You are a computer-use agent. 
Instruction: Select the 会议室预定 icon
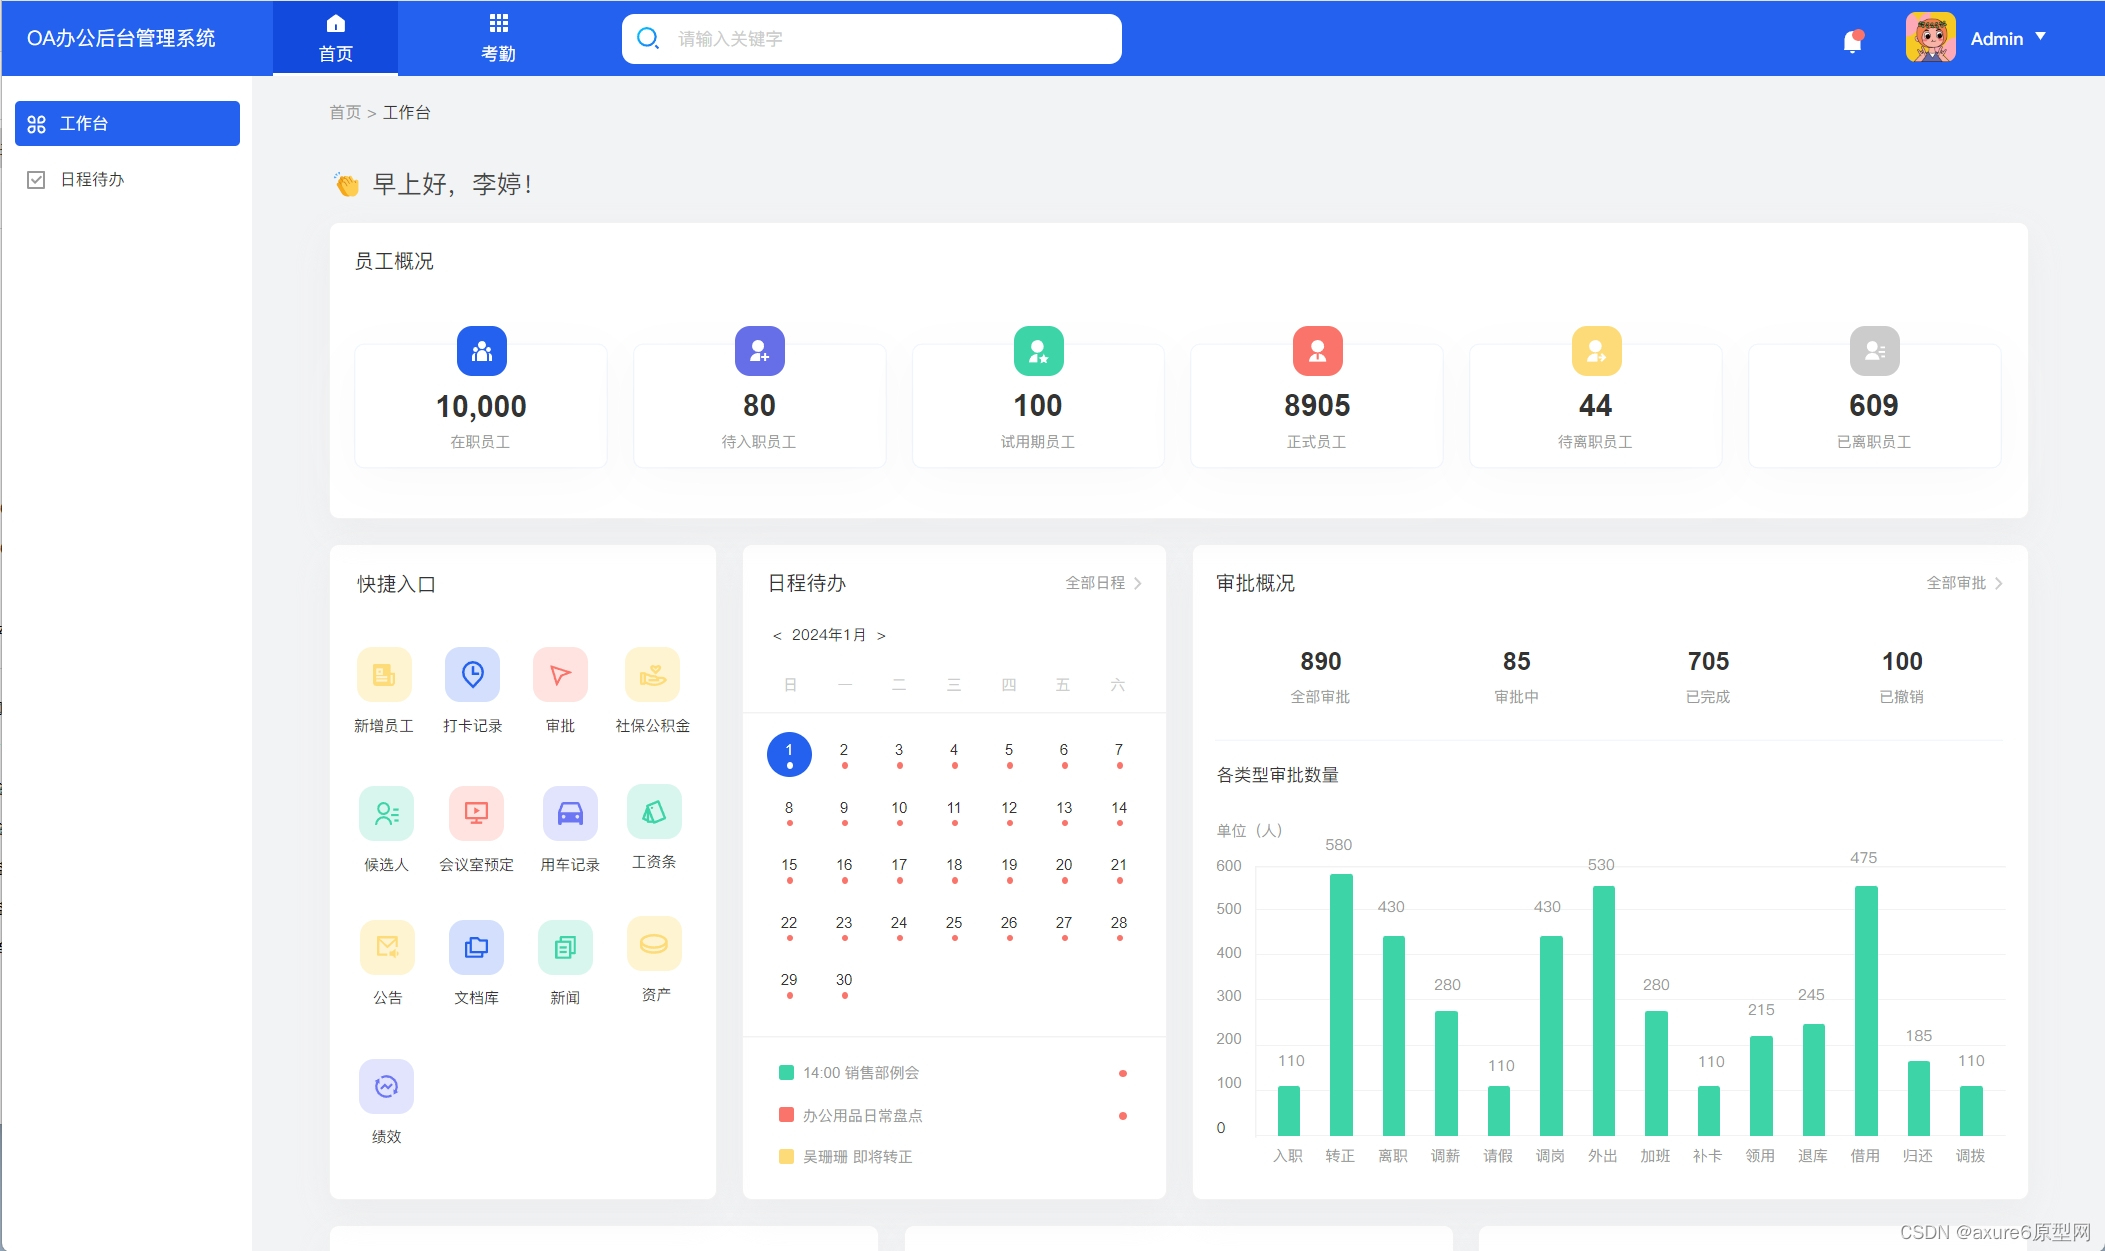coord(476,812)
